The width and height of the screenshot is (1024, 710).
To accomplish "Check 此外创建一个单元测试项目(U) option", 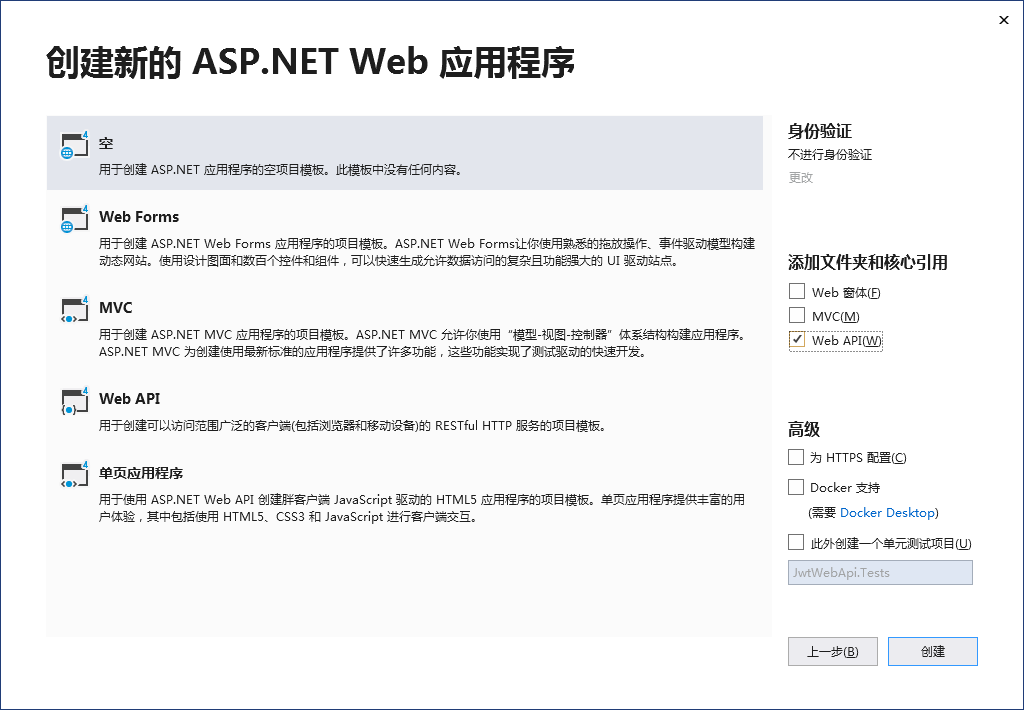I will coord(795,542).
